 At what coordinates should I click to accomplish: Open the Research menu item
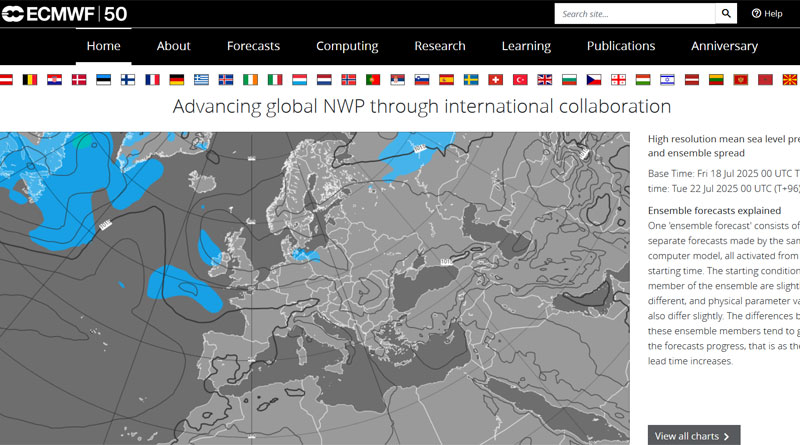coord(440,46)
